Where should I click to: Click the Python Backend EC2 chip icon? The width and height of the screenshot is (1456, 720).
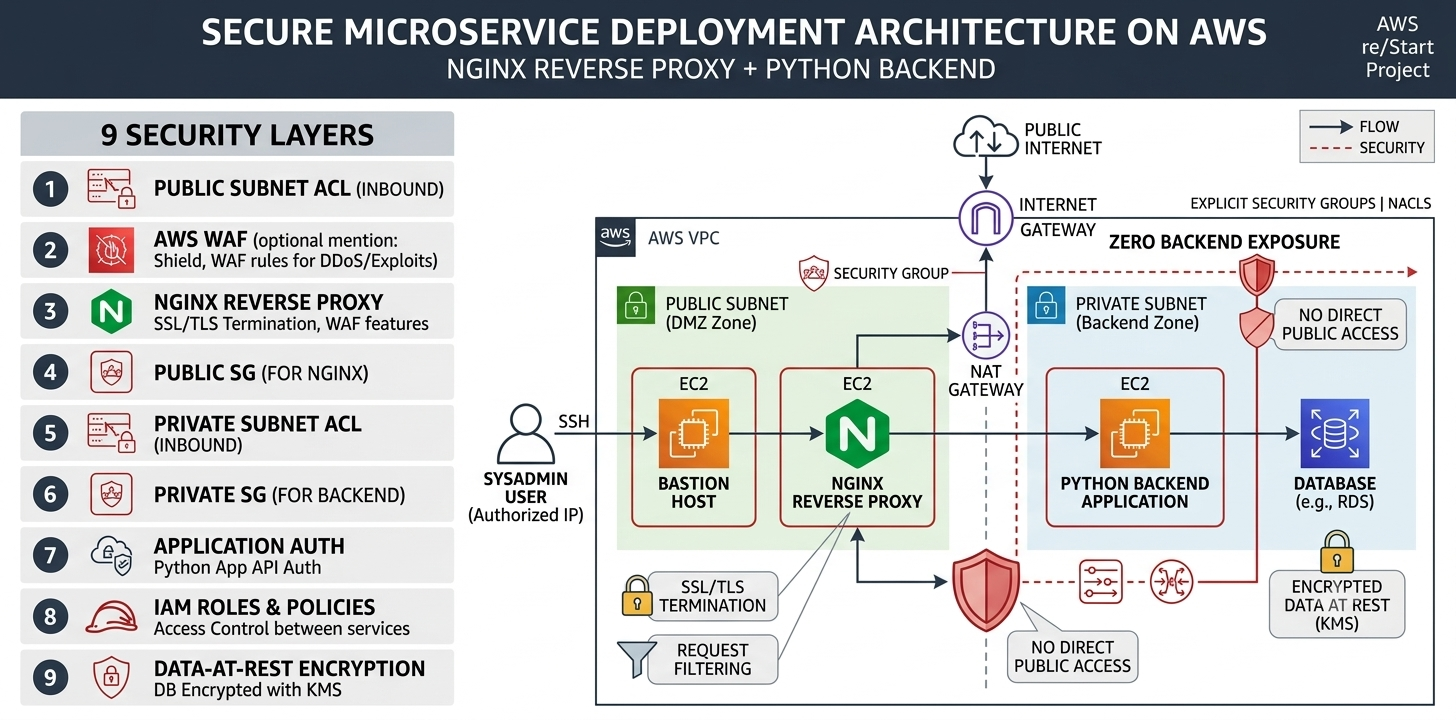(1134, 433)
